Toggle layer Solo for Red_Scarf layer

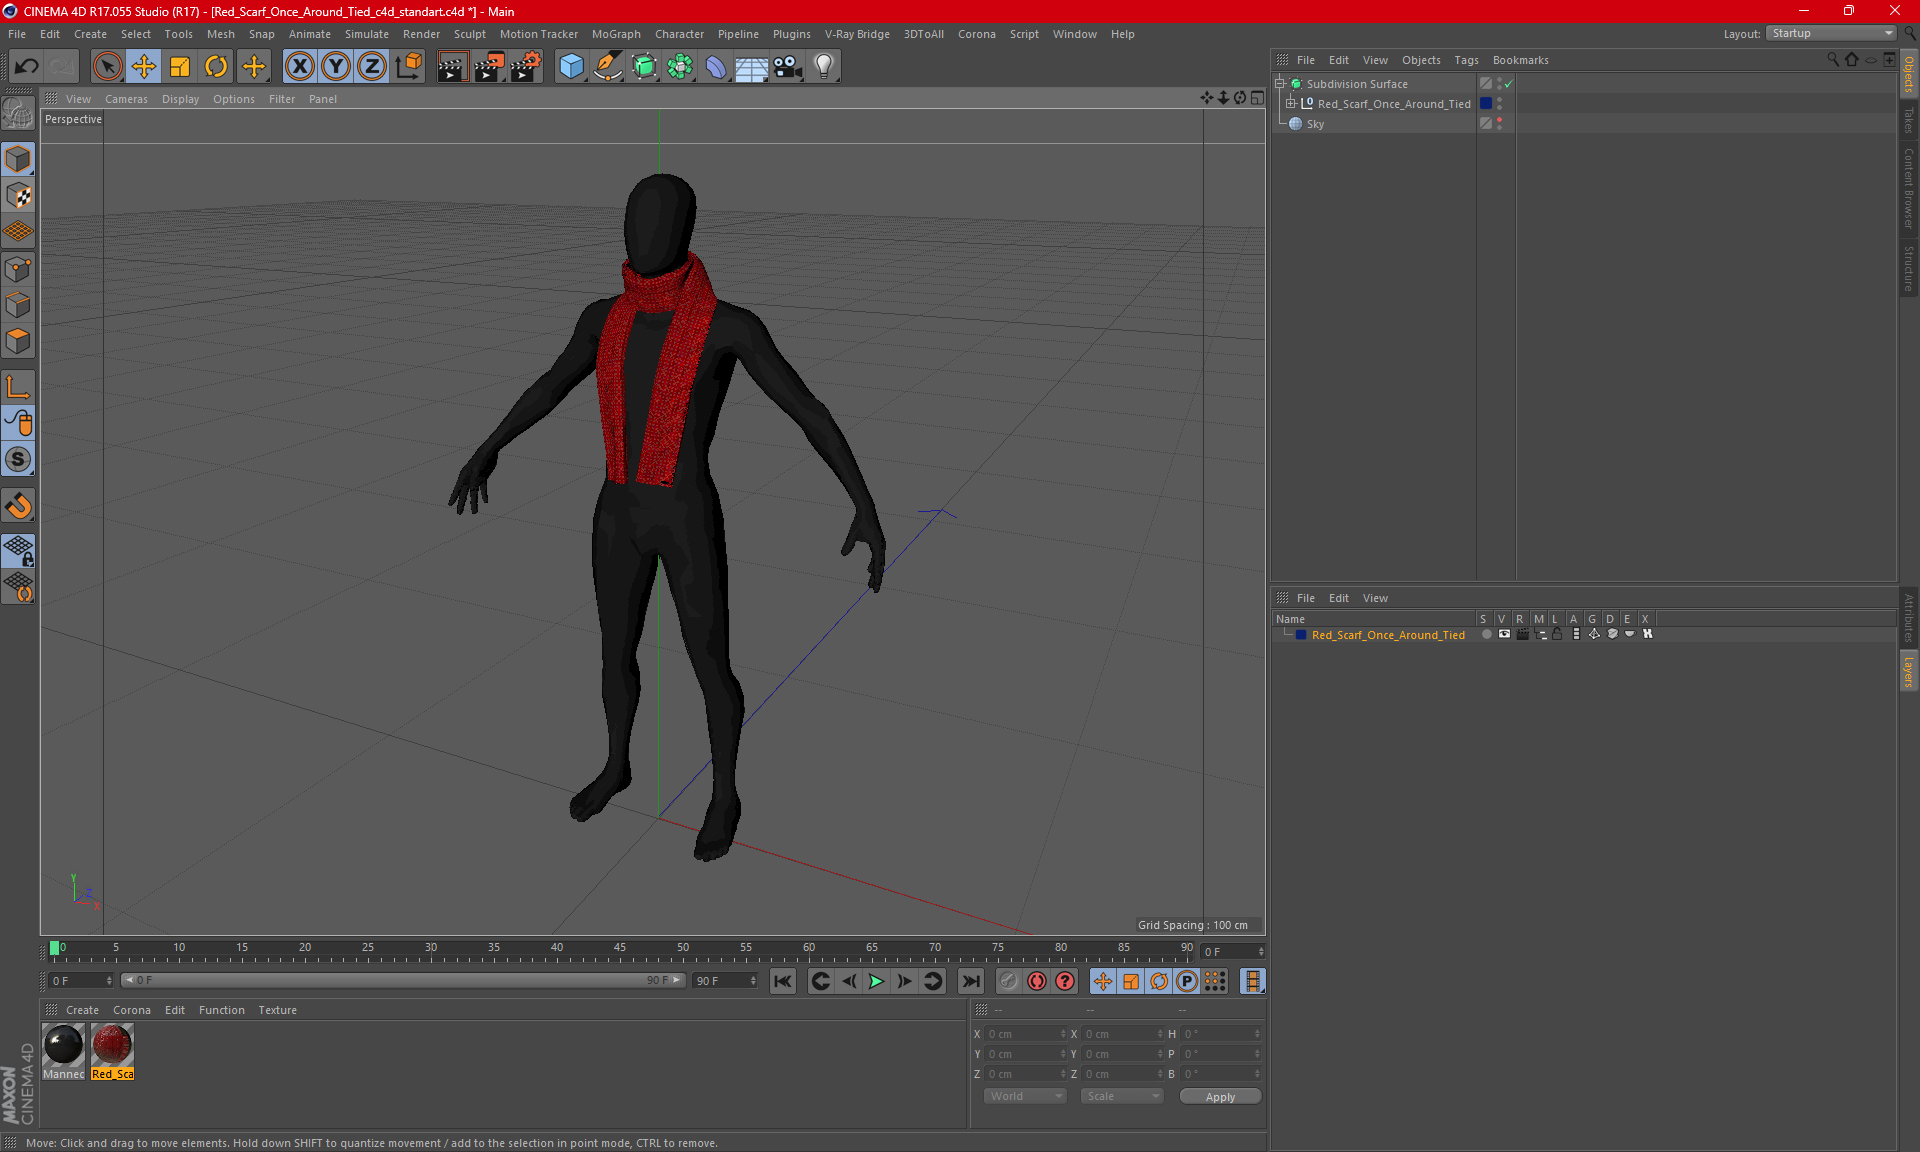pos(1486,634)
